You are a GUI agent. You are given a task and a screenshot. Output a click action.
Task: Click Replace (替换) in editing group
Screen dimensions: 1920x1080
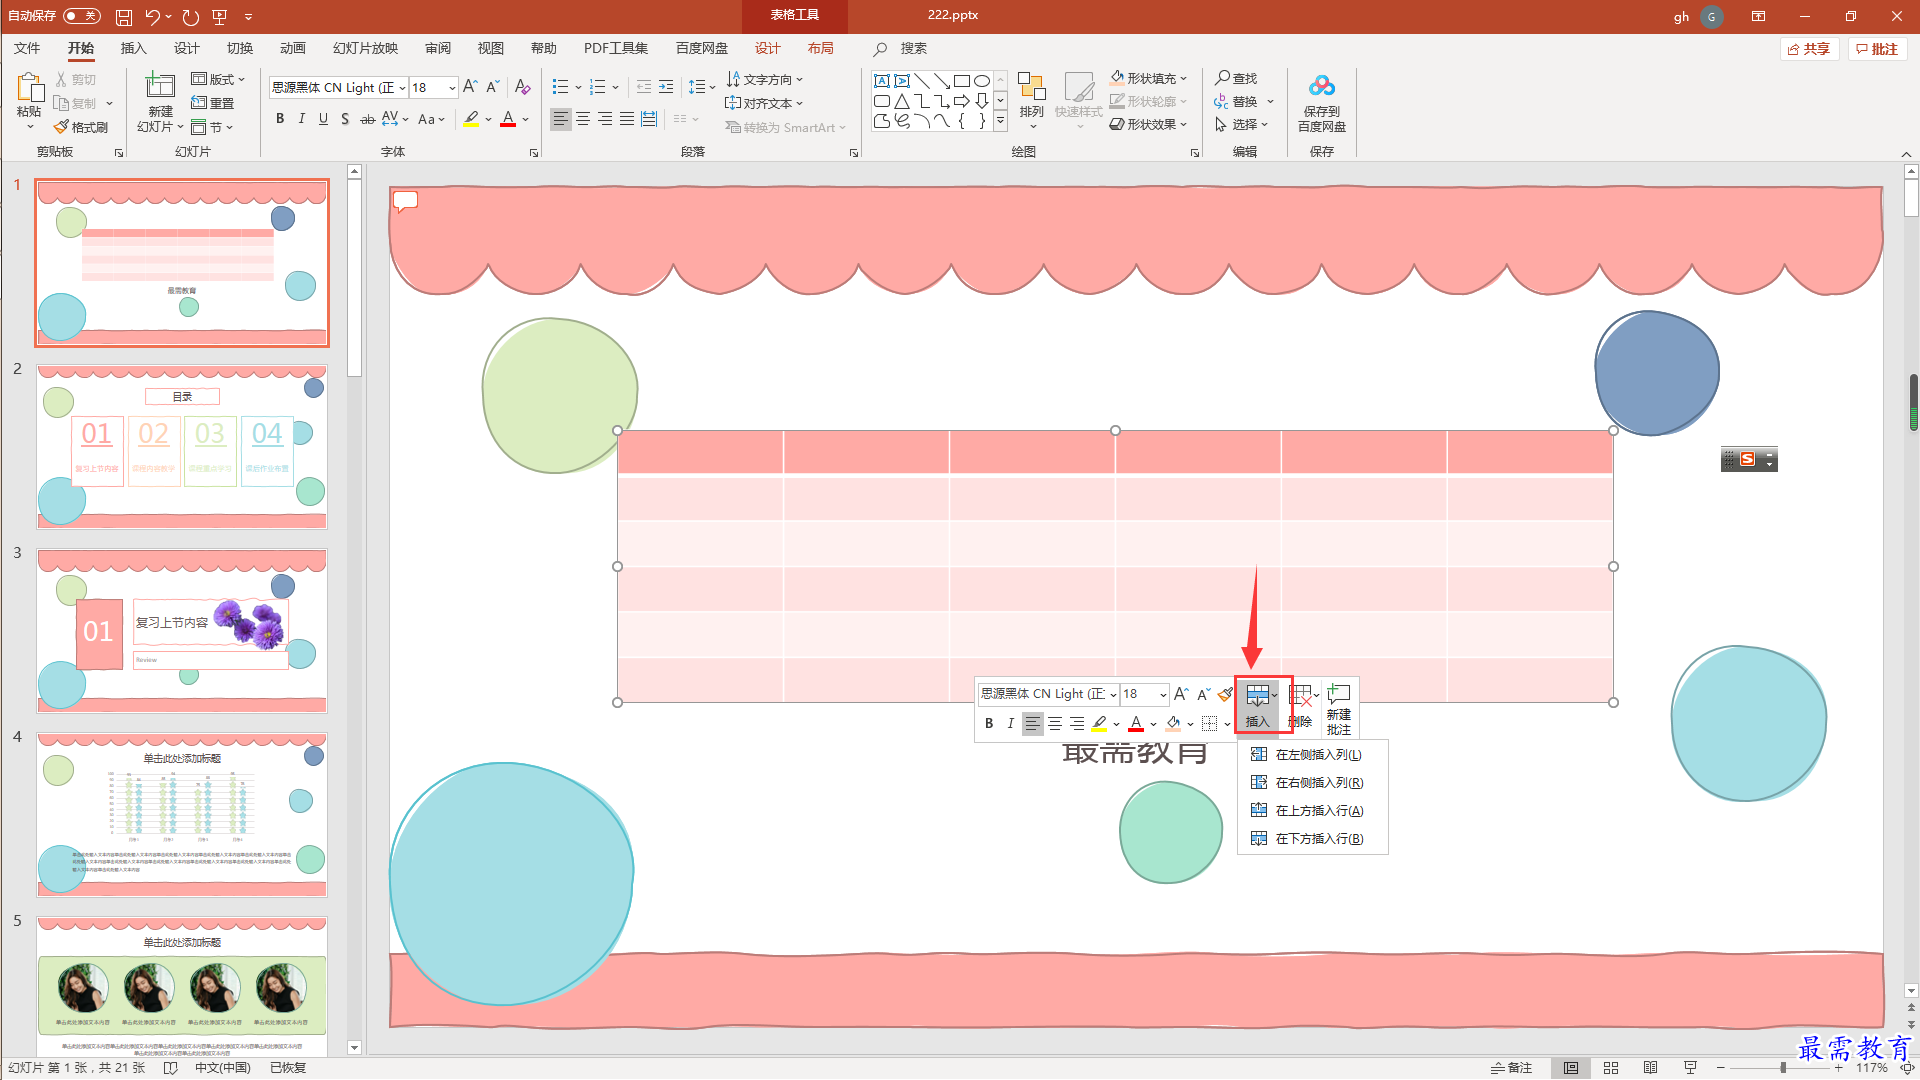(x=1236, y=101)
